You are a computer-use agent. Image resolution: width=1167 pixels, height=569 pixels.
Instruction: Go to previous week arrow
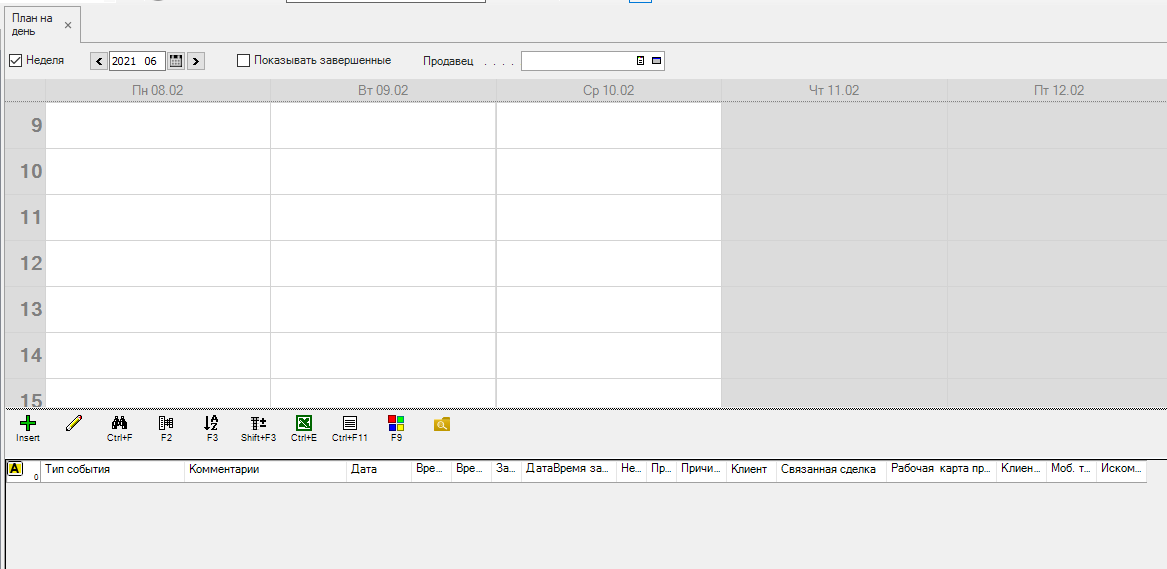(98, 61)
